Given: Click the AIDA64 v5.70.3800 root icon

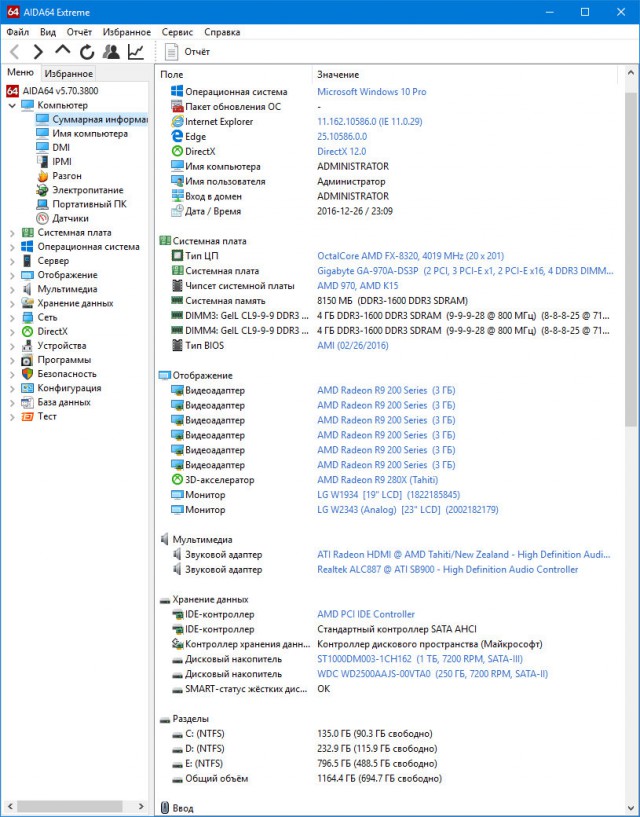Looking at the screenshot, I should click(13, 91).
